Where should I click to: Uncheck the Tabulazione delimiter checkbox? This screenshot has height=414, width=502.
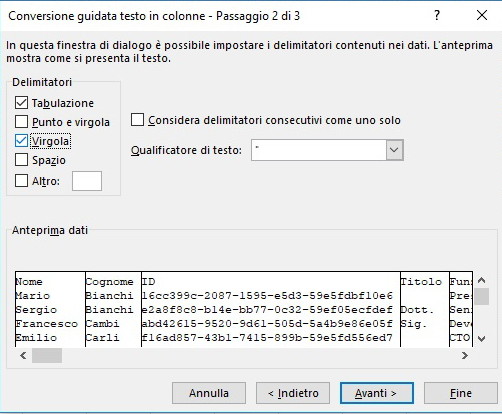pyautogui.click(x=21, y=103)
